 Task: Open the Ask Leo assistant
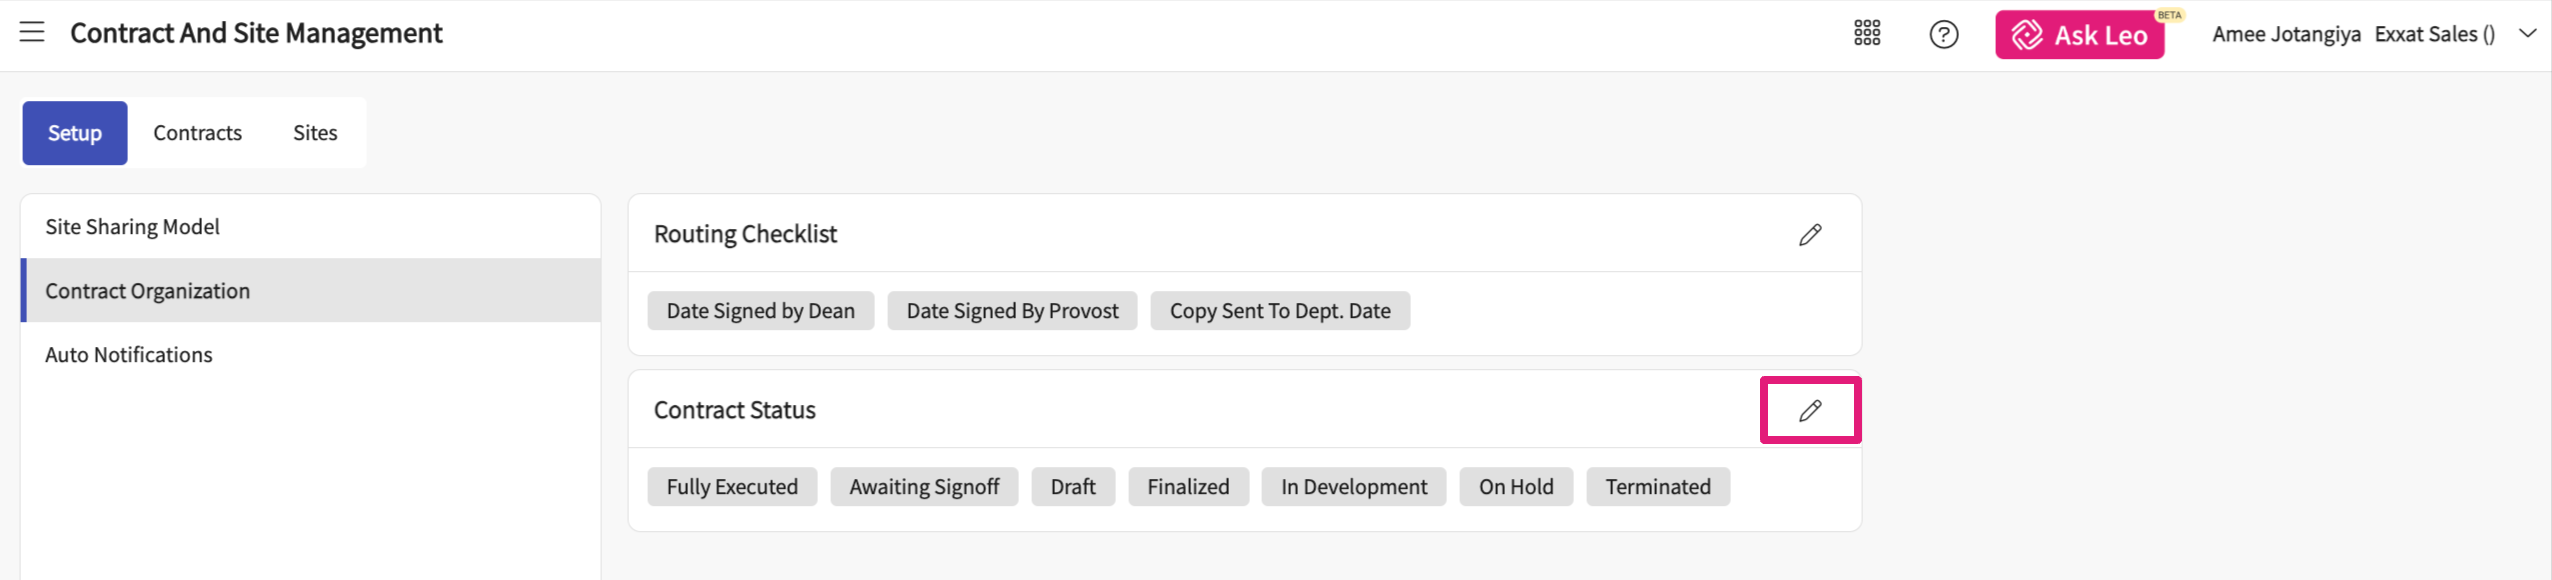(x=2080, y=35)
